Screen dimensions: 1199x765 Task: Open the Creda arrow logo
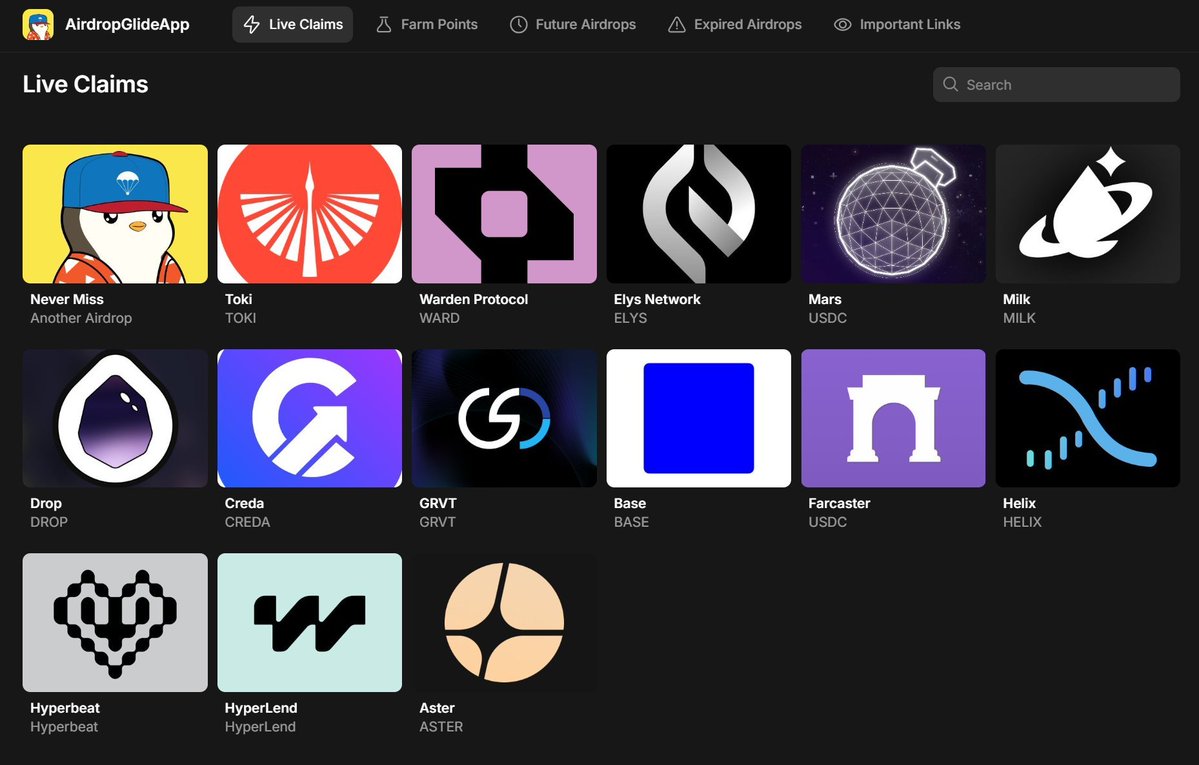[309, 418]
